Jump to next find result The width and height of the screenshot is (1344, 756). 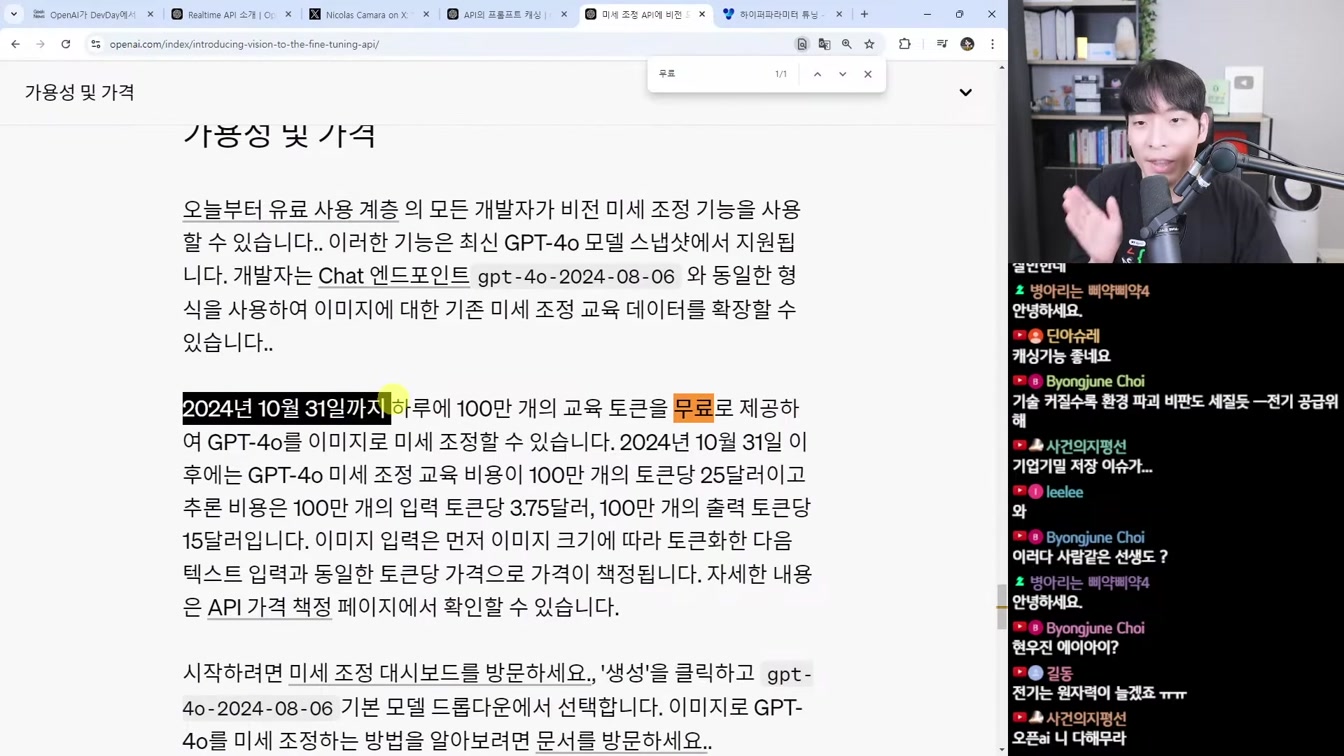842,74
